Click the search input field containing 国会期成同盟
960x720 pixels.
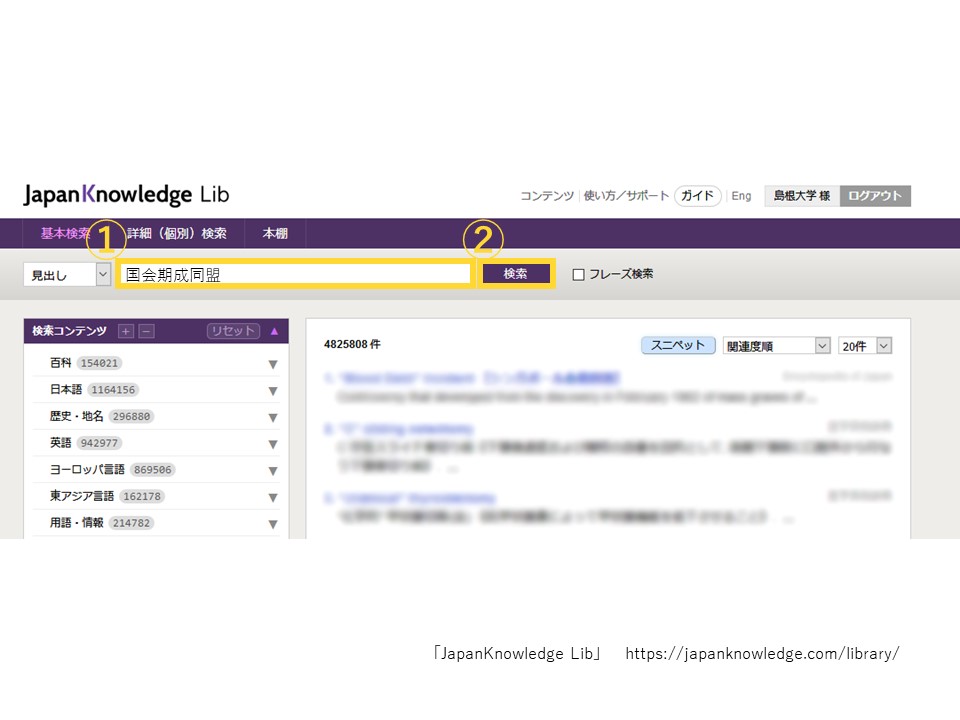tap(295, 274)
